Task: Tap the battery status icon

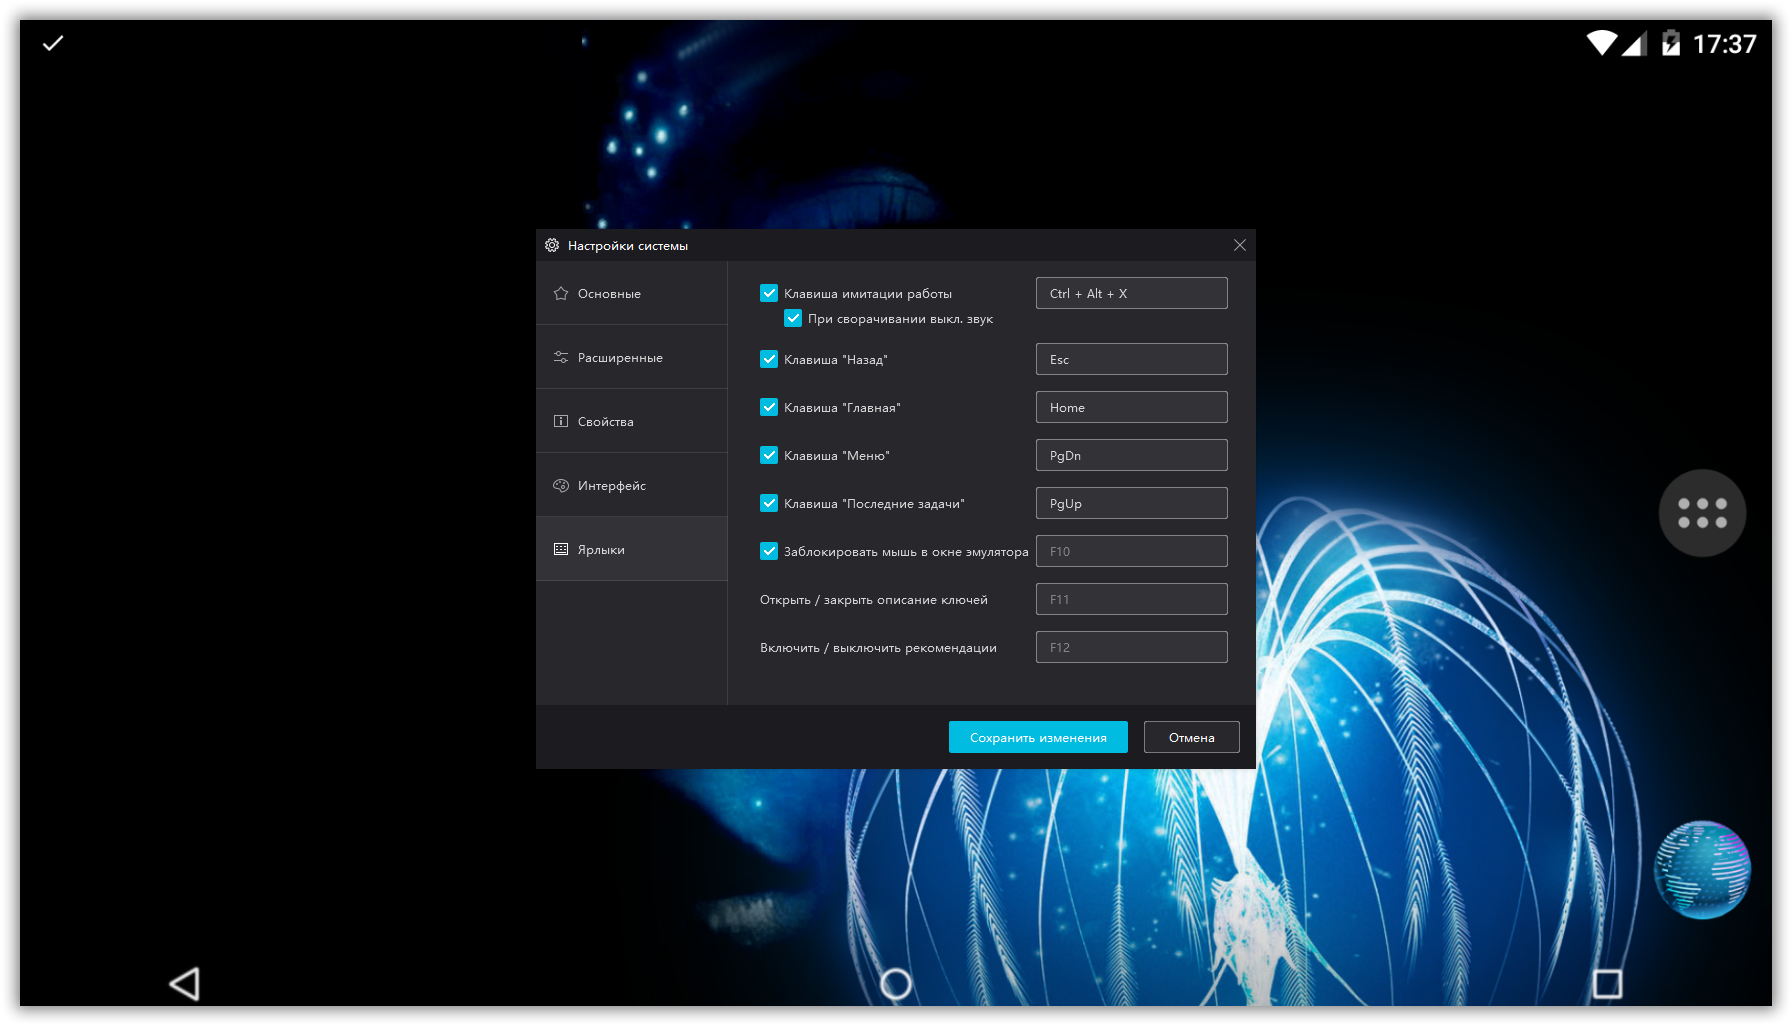Action: [x=1670, y=43]
